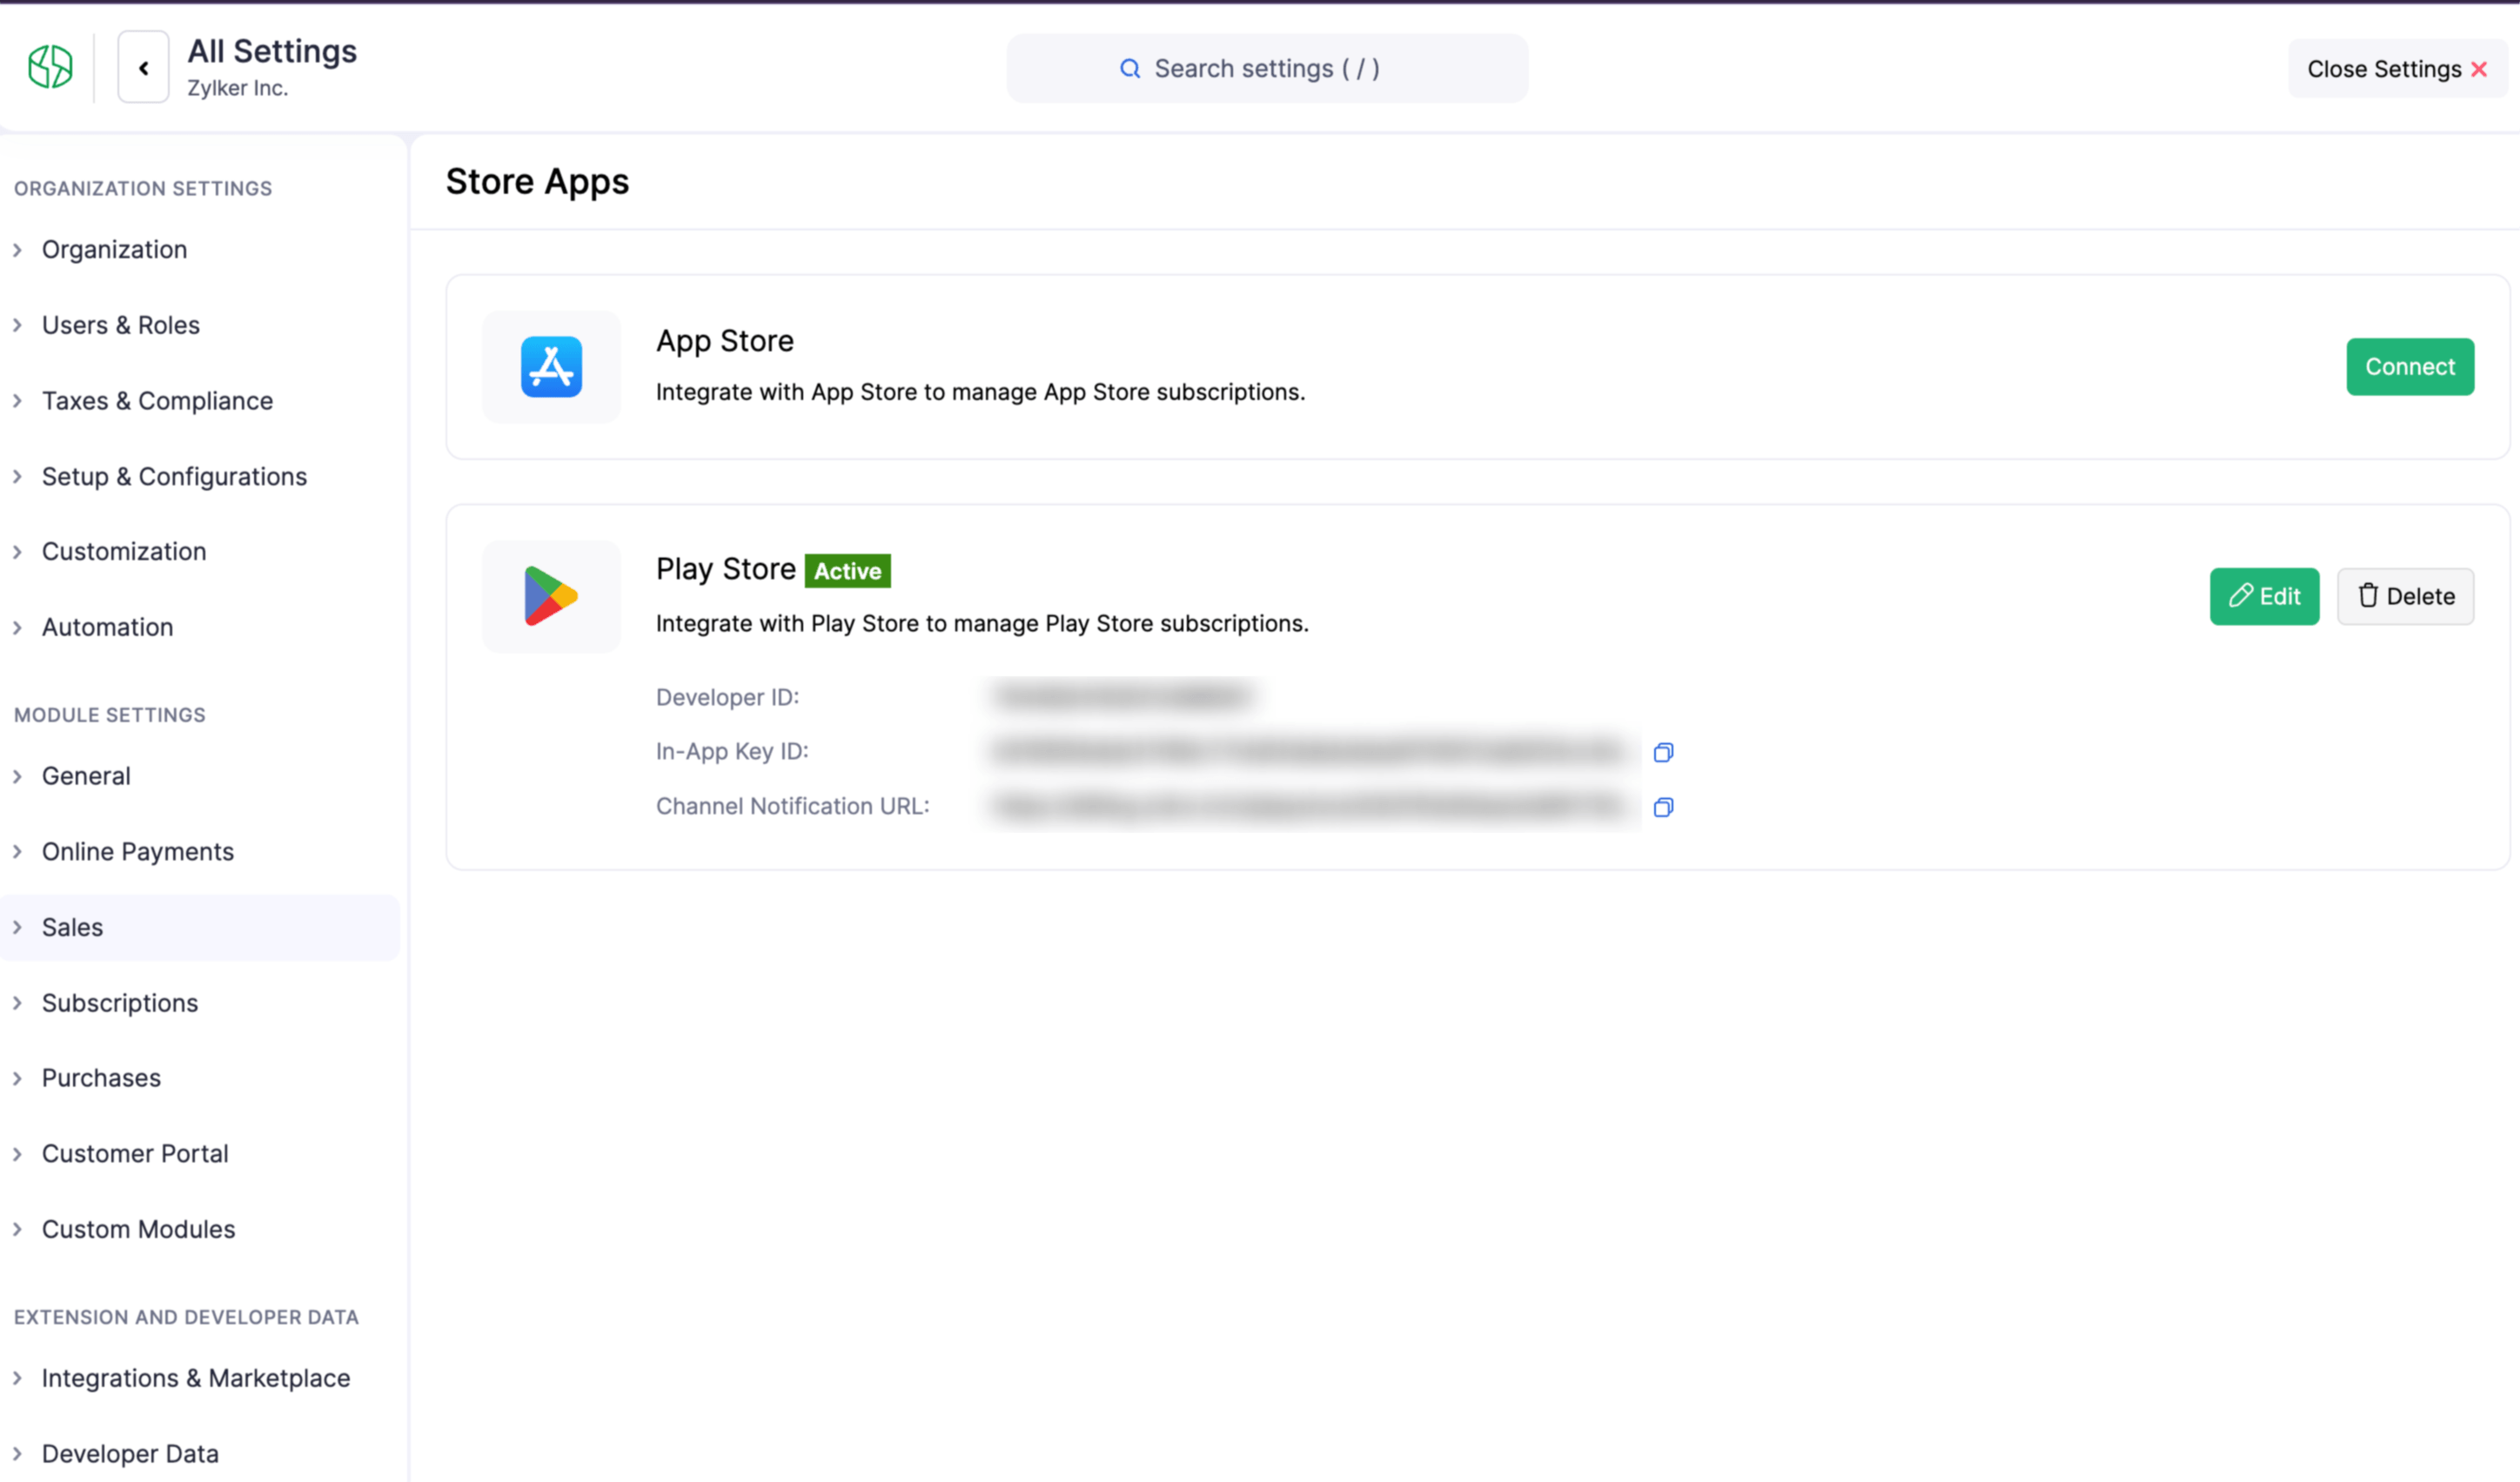Click the 'Store Apps' page heading
This screenshot has height=1482, width=2520.
537,182
